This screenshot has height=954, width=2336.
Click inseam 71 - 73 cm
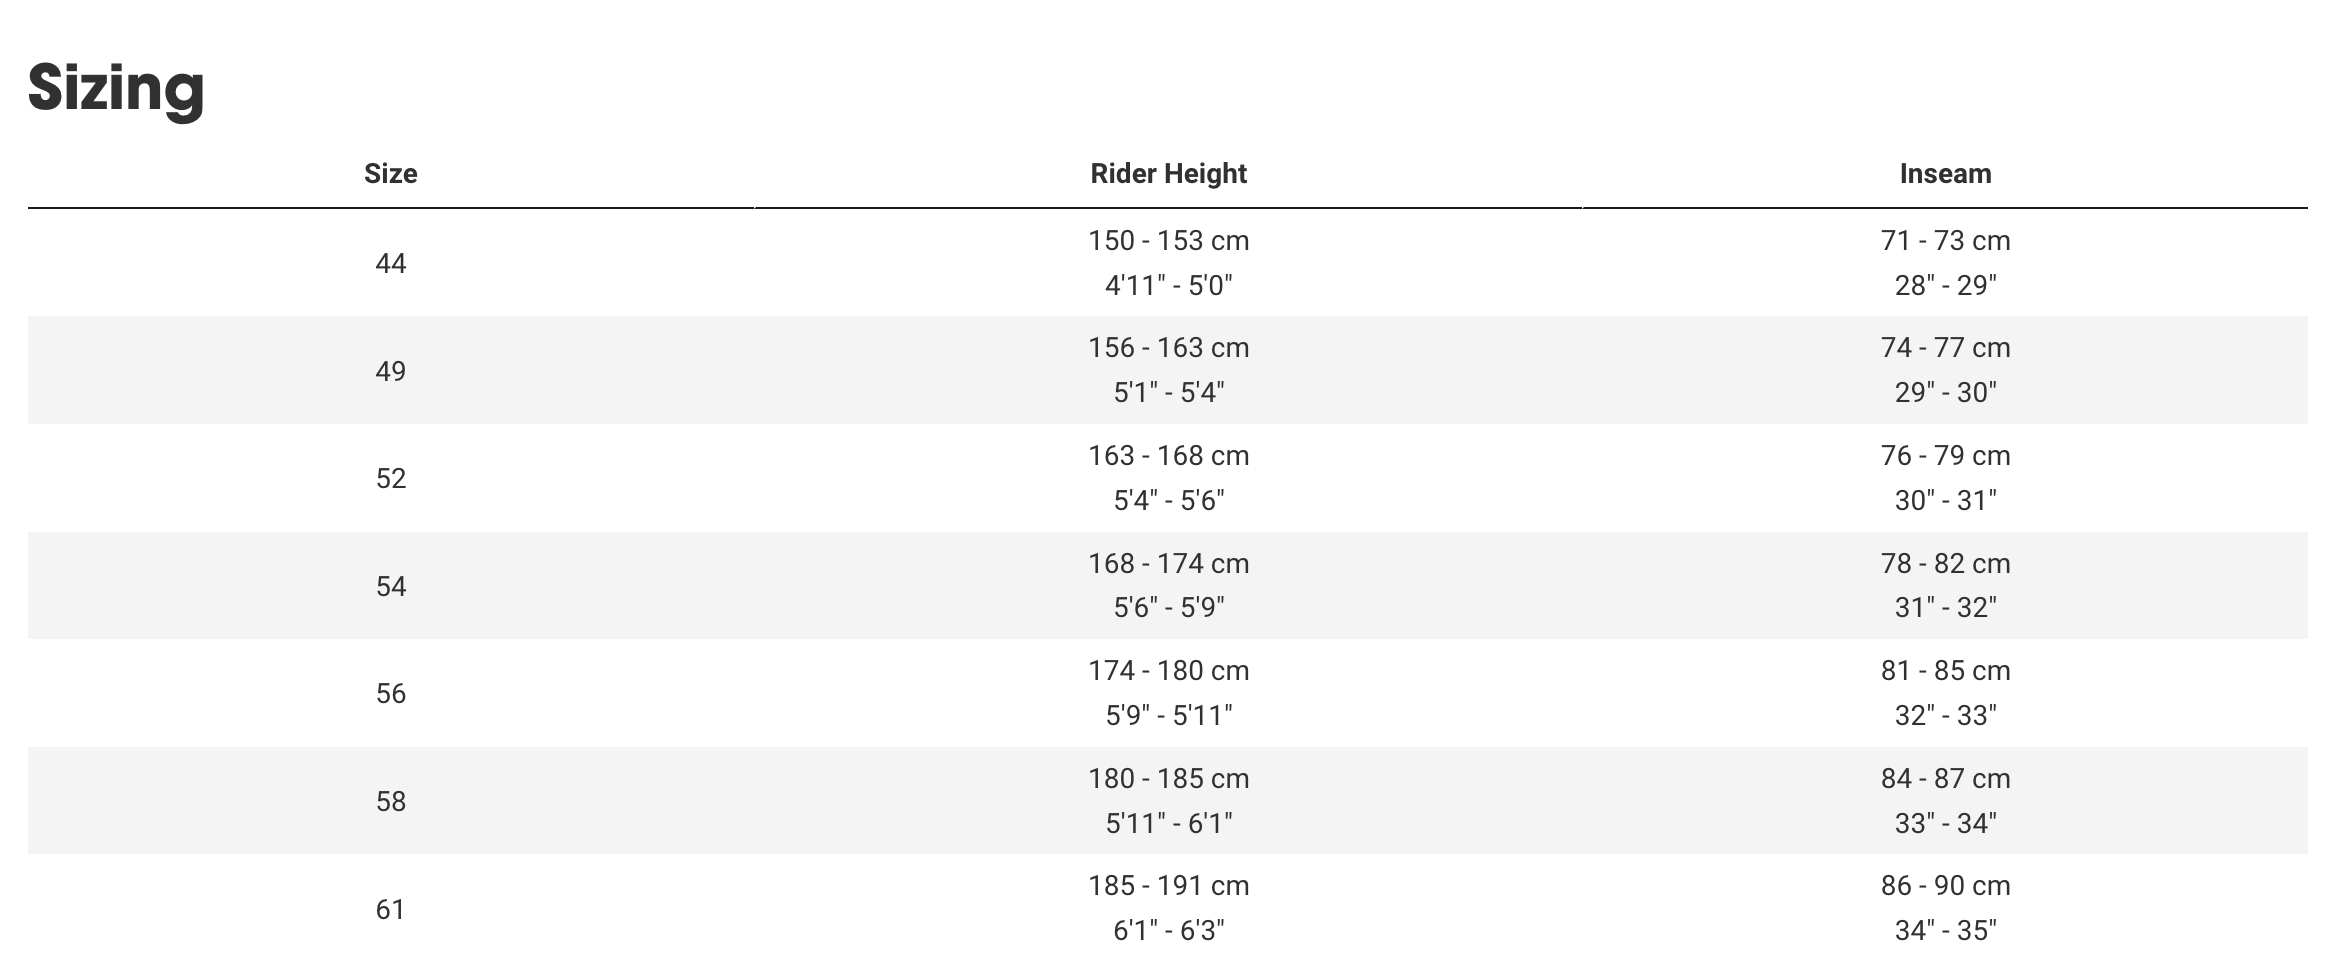(1945, 241)
